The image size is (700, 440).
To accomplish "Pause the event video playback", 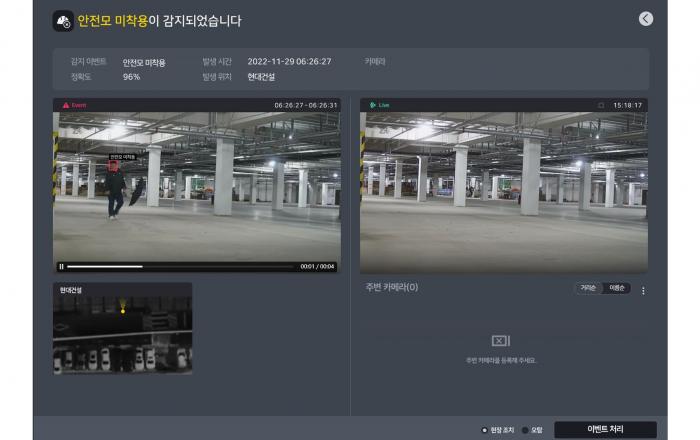I will pyautogui.click(x=61, y=267).
